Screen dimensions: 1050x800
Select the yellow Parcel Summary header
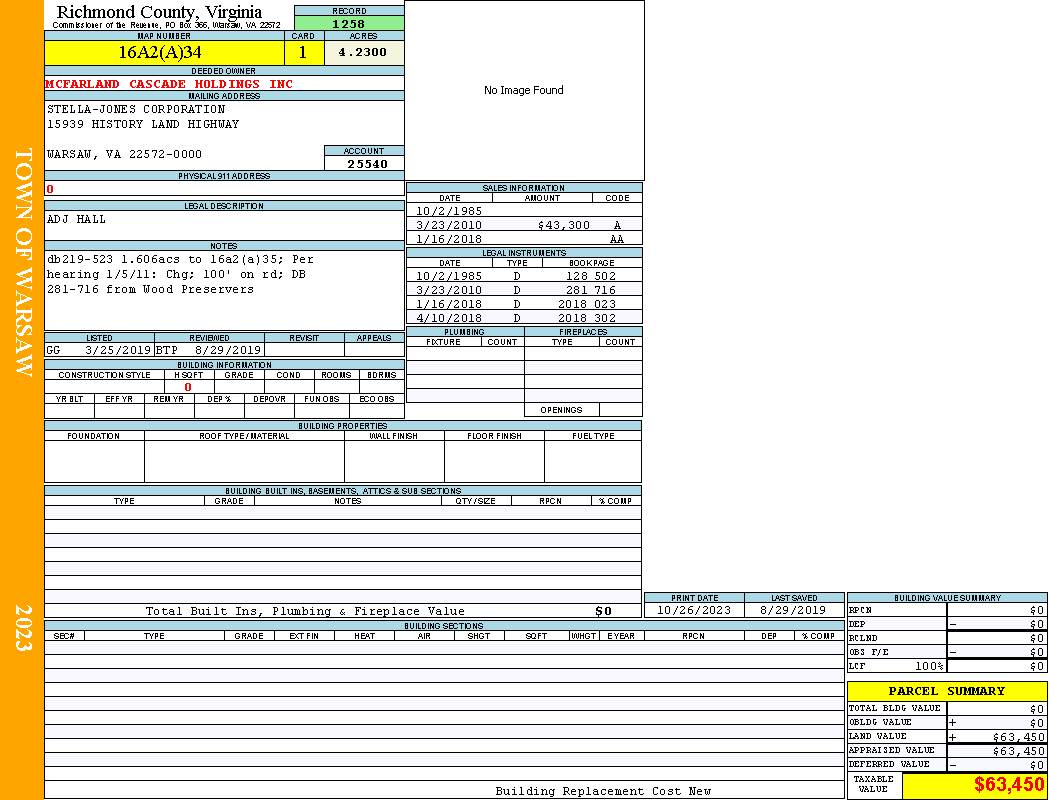946,691
